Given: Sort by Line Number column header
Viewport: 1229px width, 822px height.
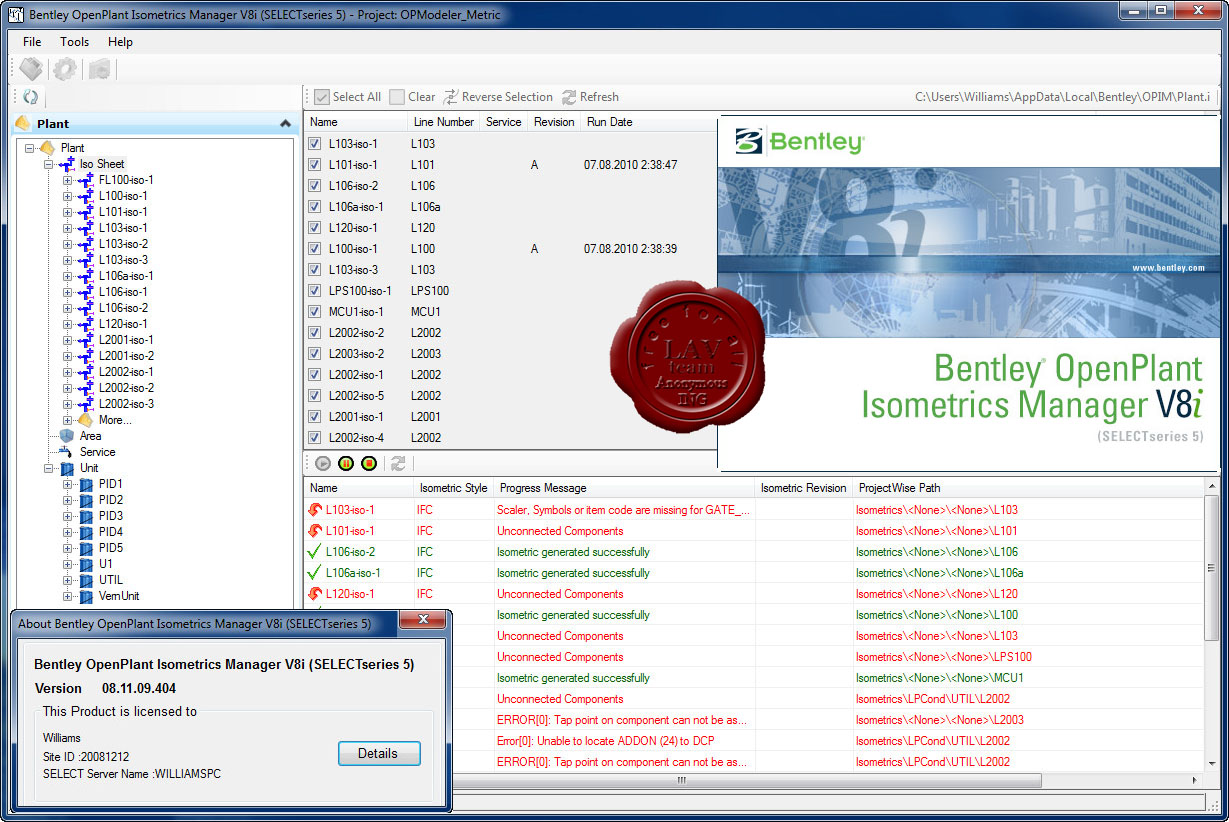Looking at the screenshot, I should [x=443, y=122].
